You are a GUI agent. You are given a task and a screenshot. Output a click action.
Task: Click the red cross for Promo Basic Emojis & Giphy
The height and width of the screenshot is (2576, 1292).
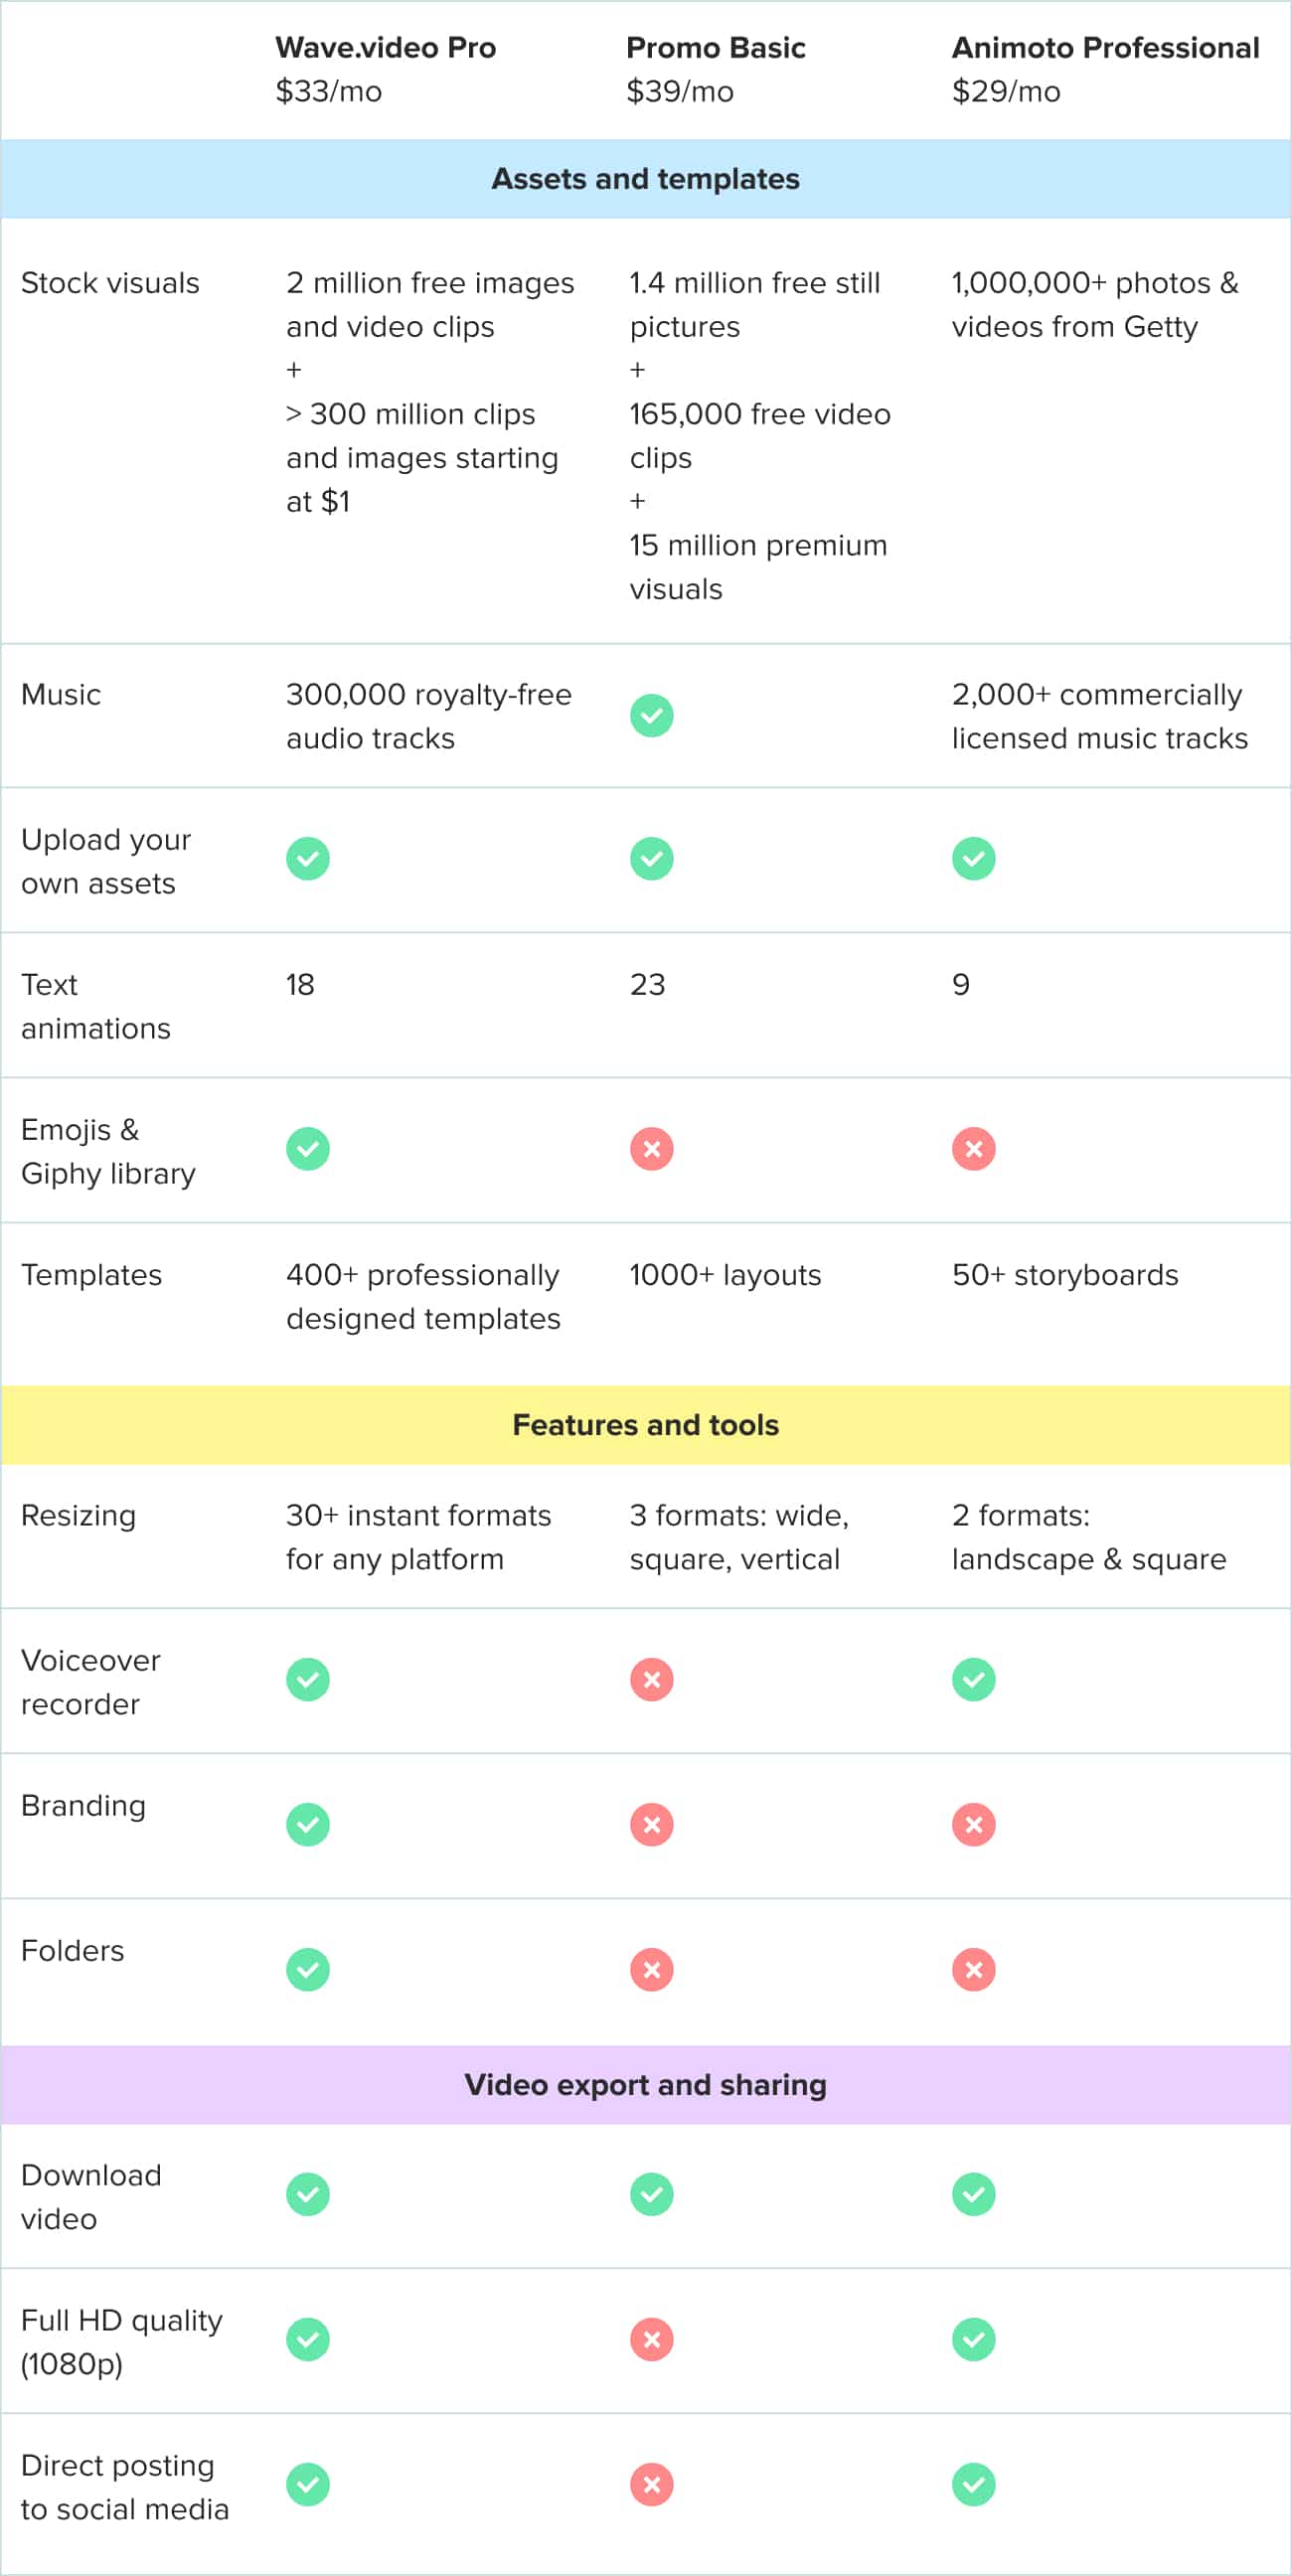pyautogui.click(x=651, y=1149)
